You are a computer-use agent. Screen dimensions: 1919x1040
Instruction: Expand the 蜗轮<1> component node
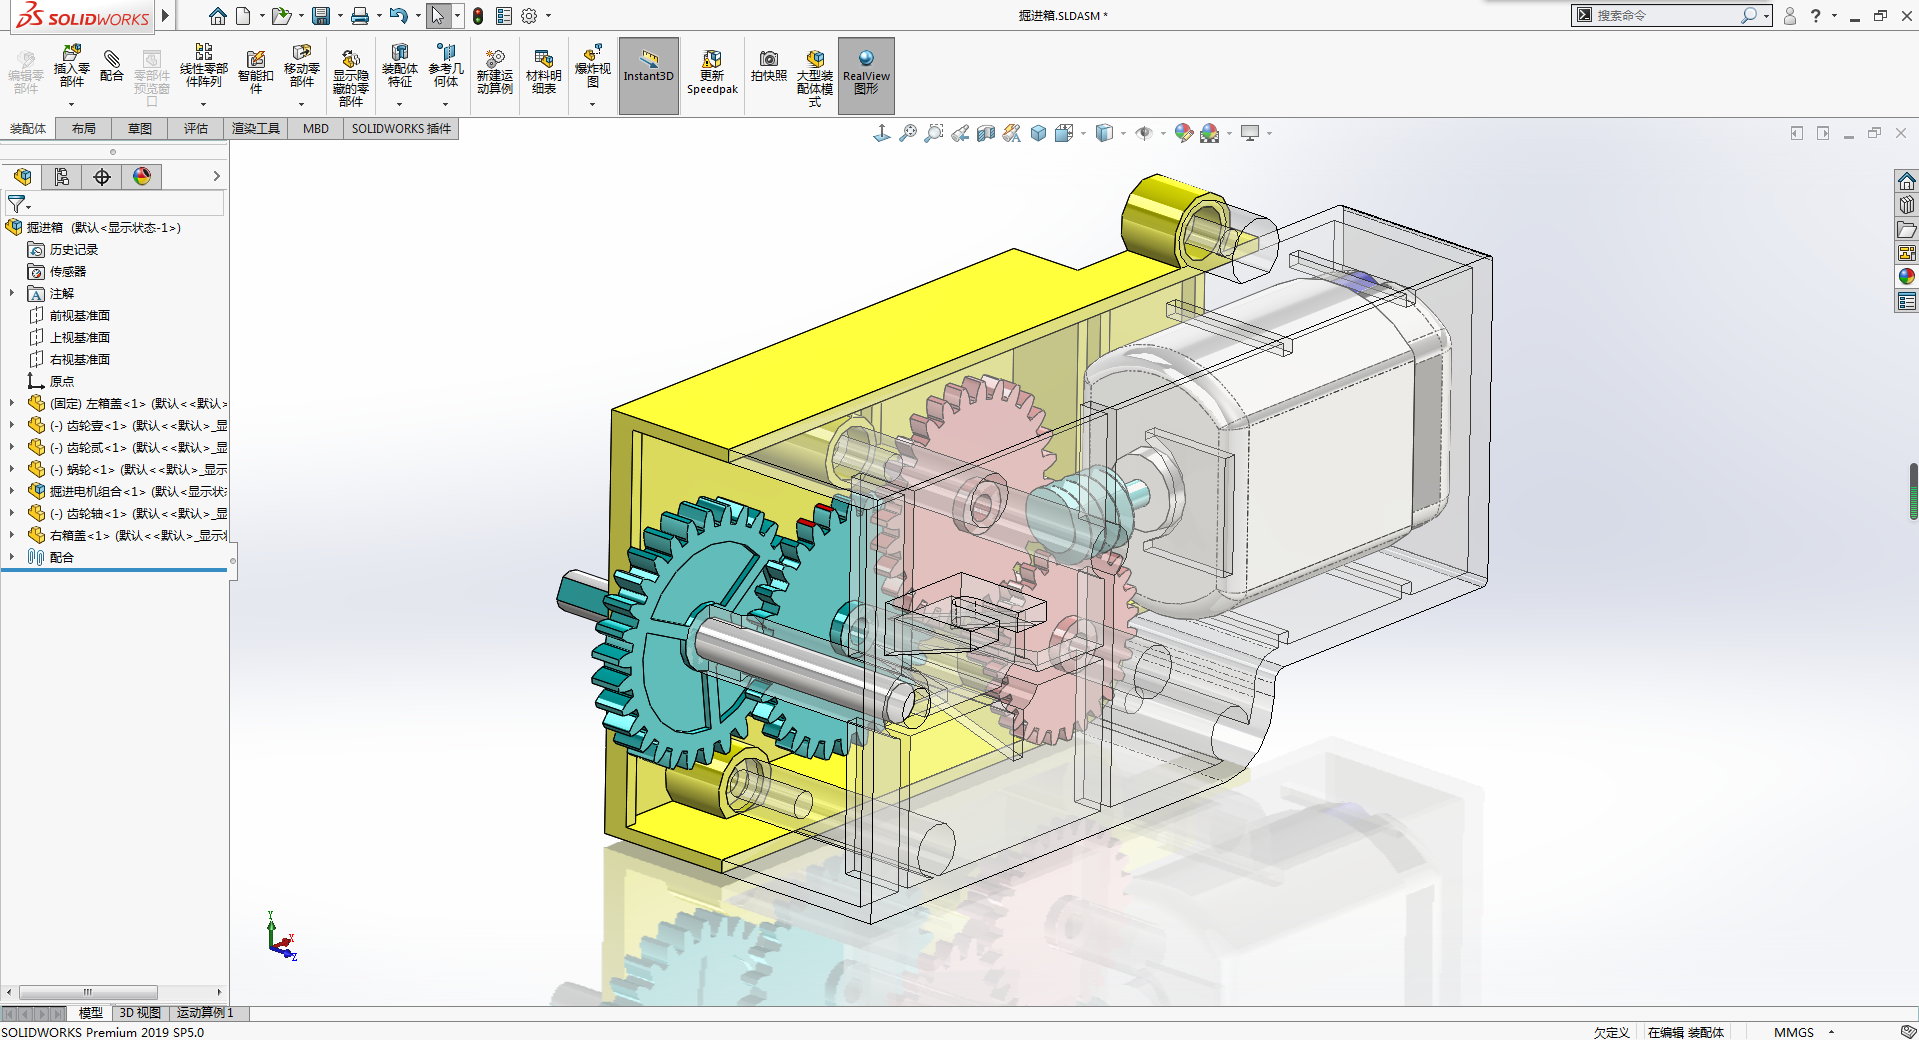pos(12,469)
